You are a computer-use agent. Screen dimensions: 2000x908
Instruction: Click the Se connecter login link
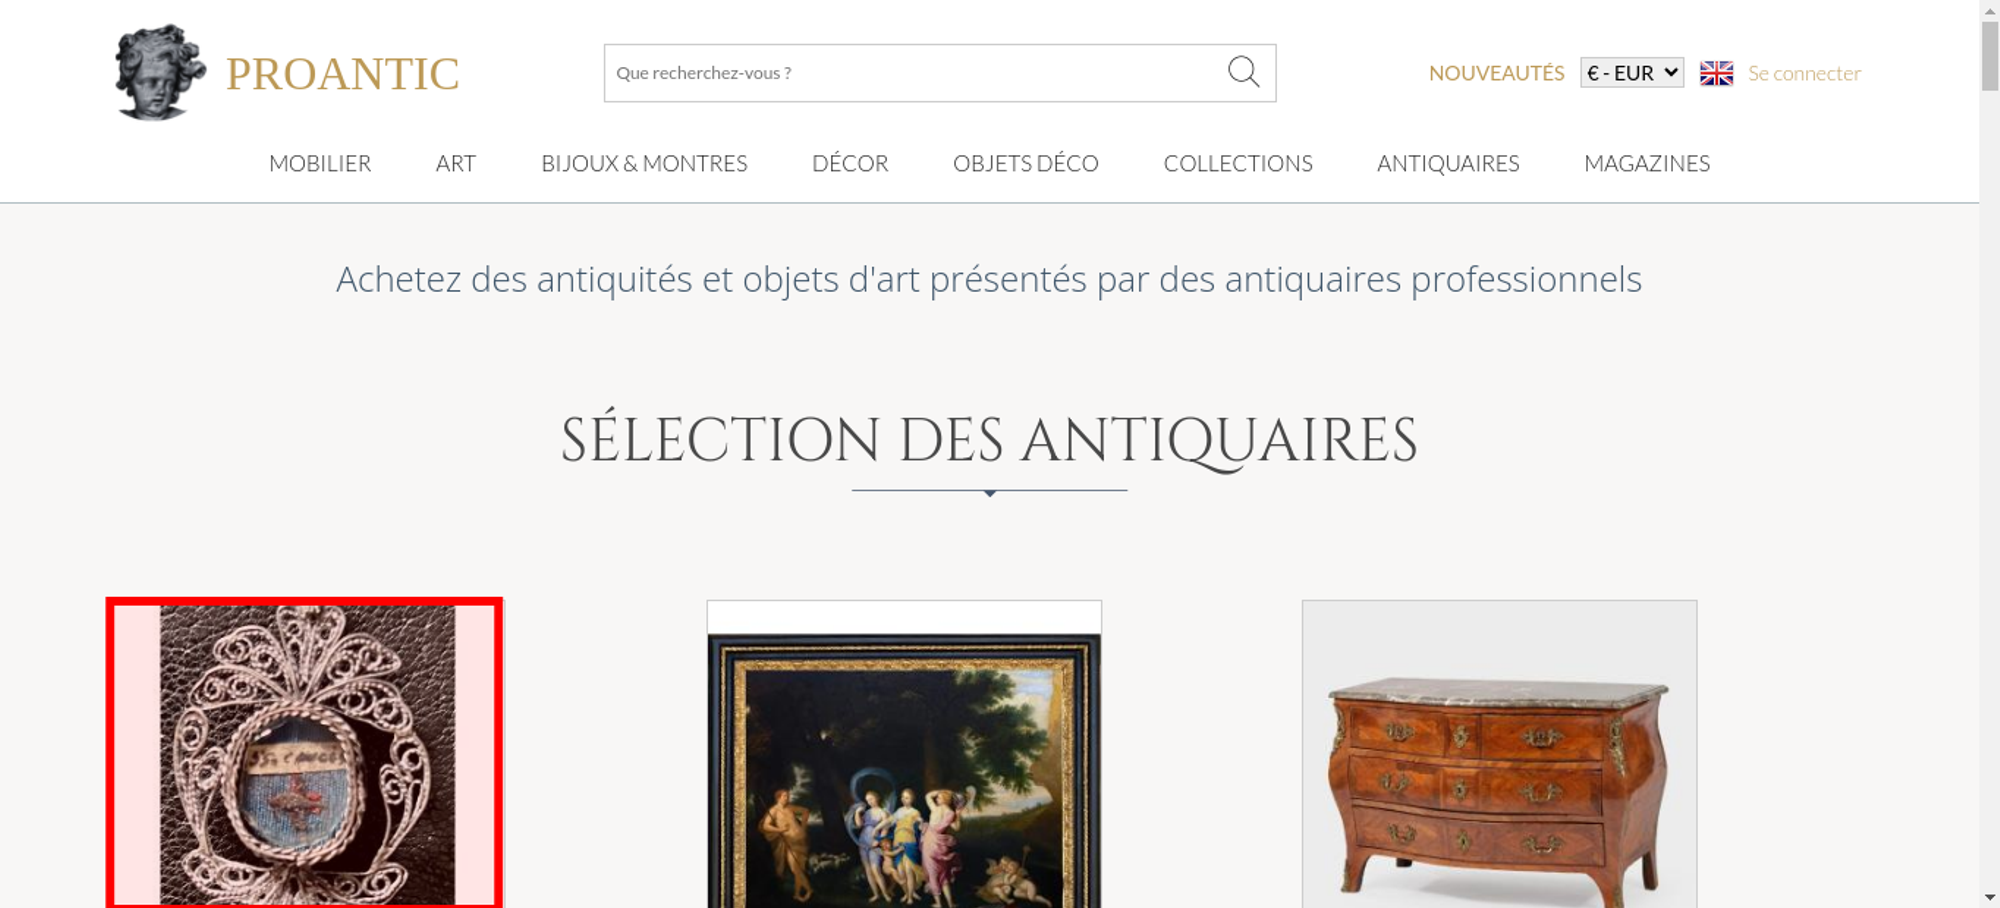[1804, 73]
